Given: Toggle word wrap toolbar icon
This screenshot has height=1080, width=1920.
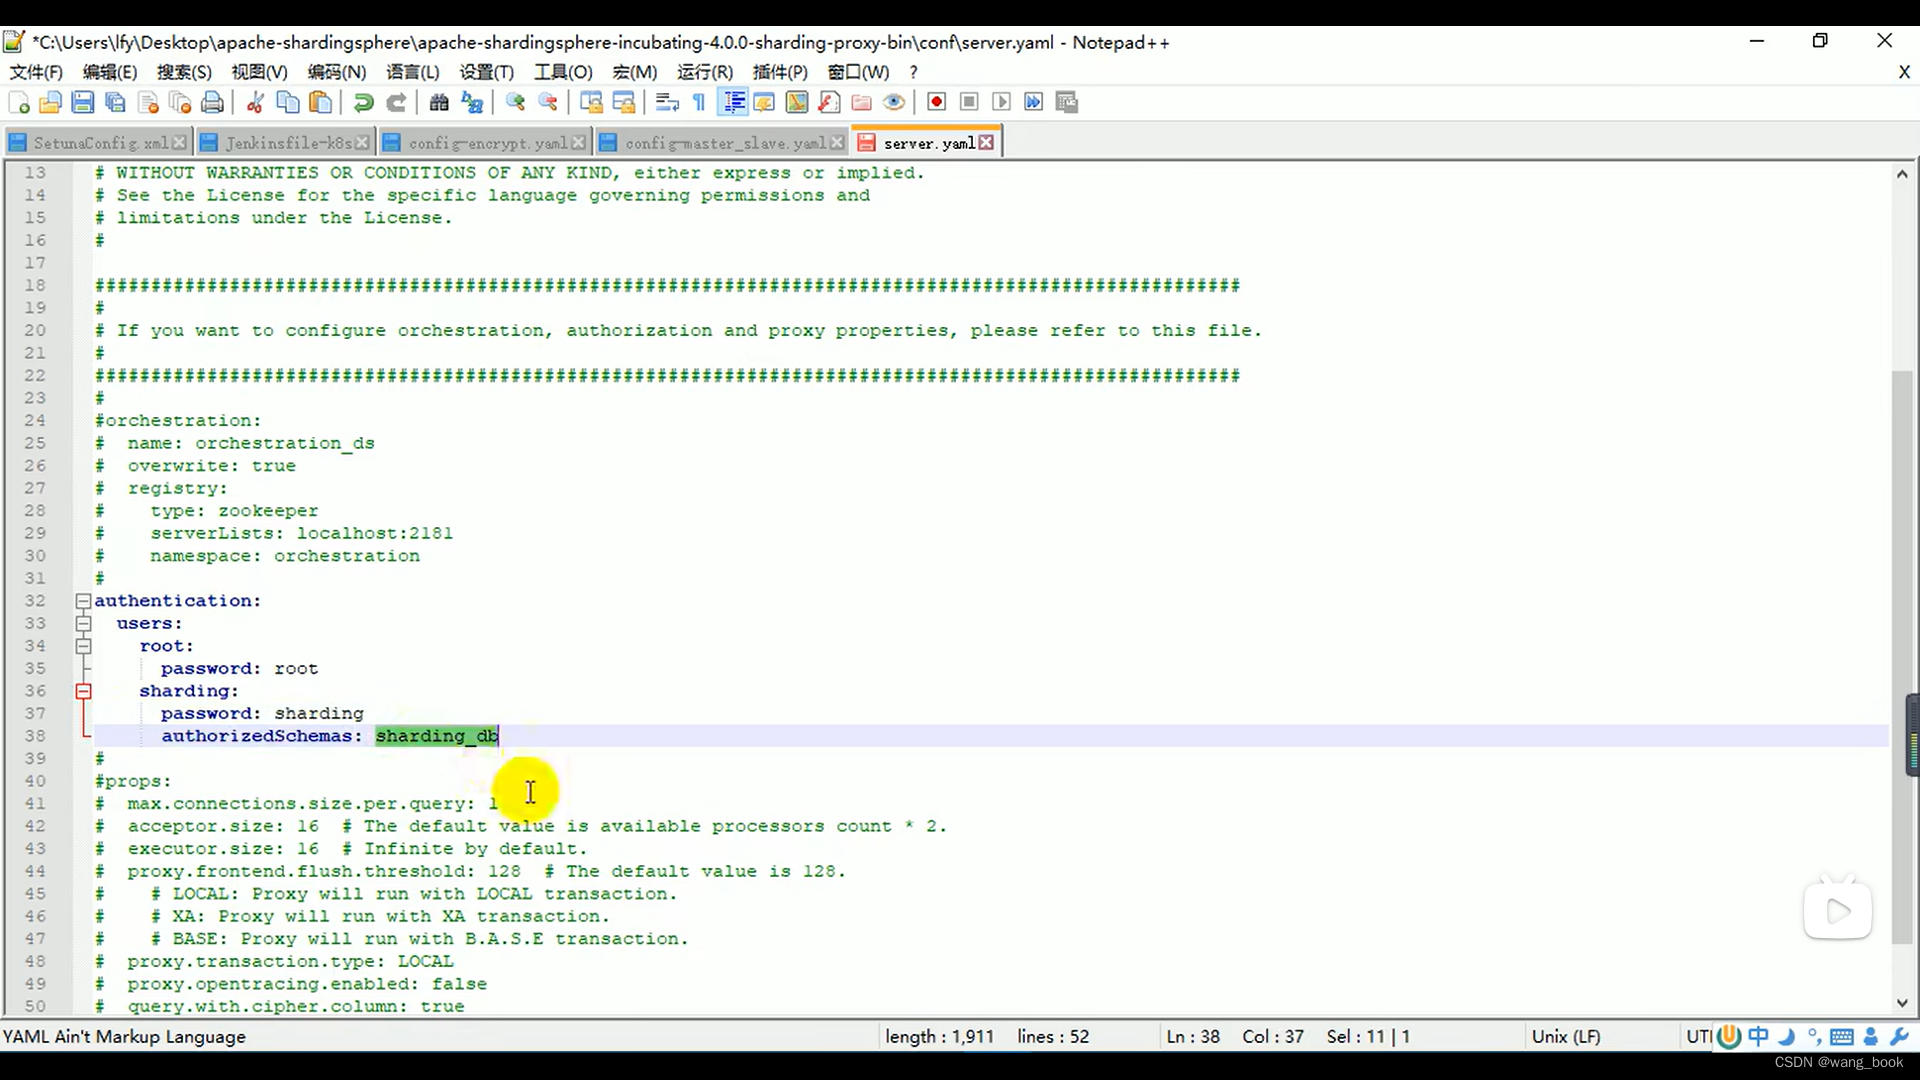Looking at the screenshot, I should pyautogui.click(x=667, y=102).
